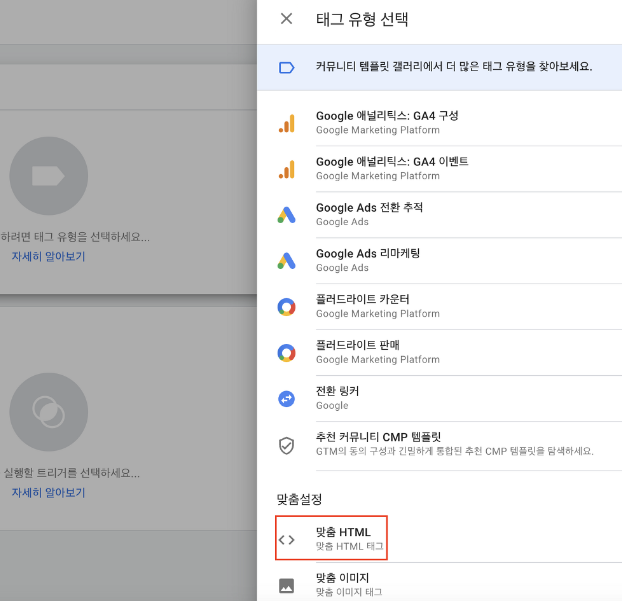The image size is (622, 601).
Task: Open 자세히 알아보기 link under trigger
Action: click(48, 493)
